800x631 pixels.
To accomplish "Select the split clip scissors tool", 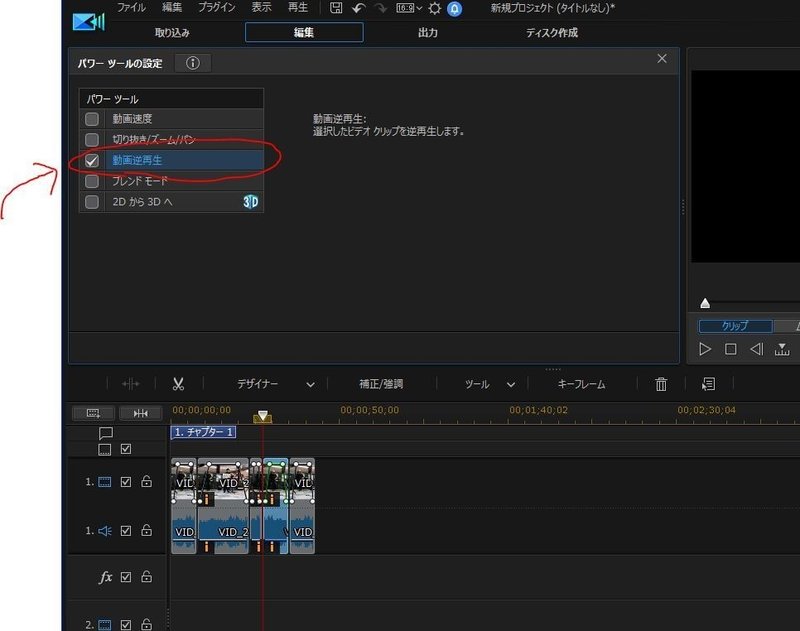I will pyautogui.click(x=179, y=383).
